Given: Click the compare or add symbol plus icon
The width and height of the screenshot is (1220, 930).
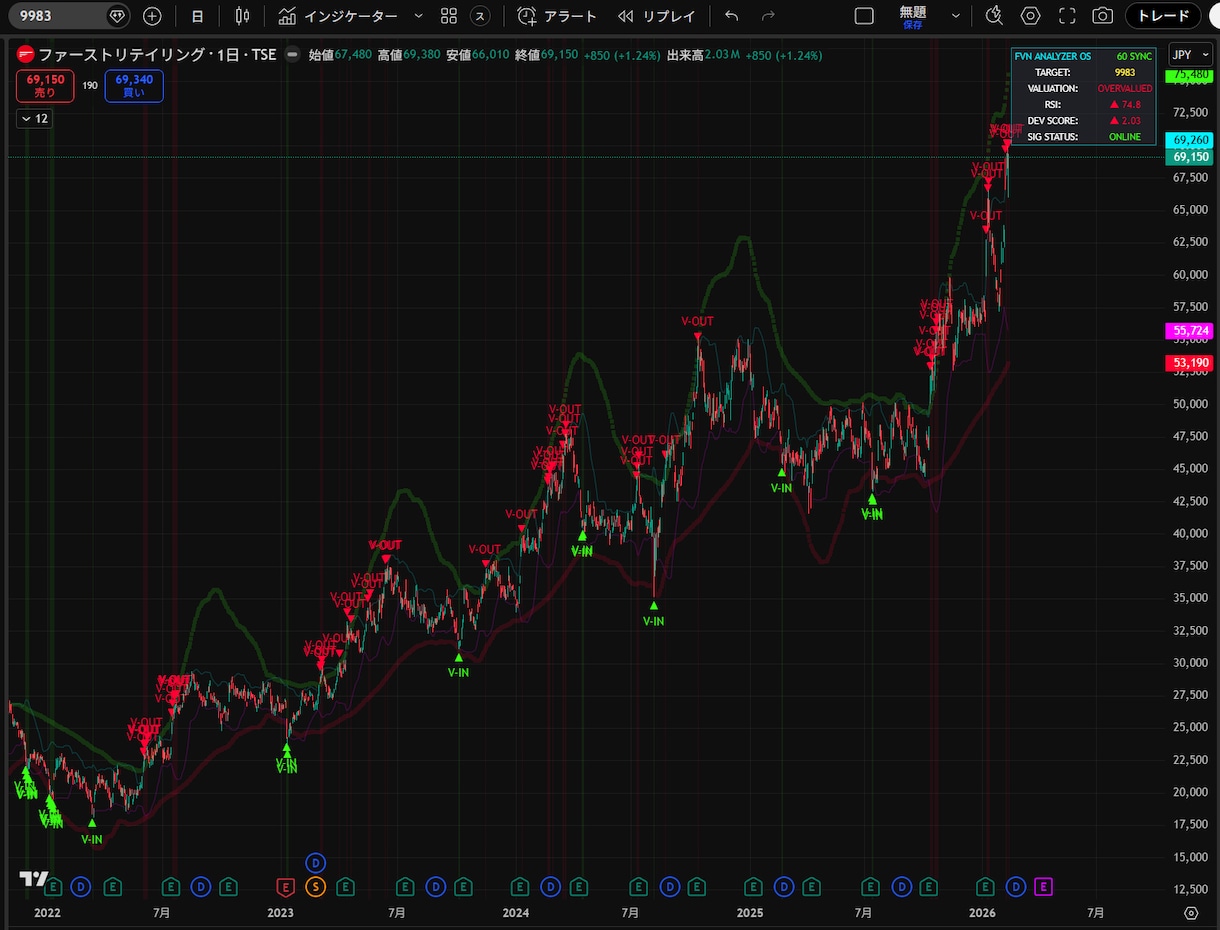Looking at the screenshot, I should (x=152, y=16).
